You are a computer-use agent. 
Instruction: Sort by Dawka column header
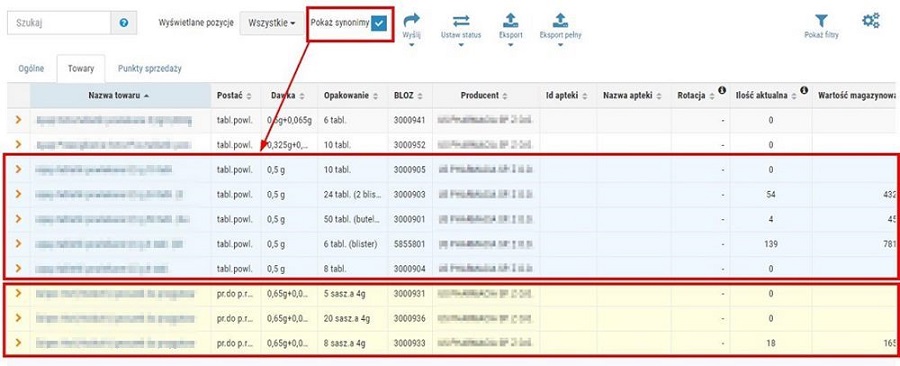pos(289,96)
